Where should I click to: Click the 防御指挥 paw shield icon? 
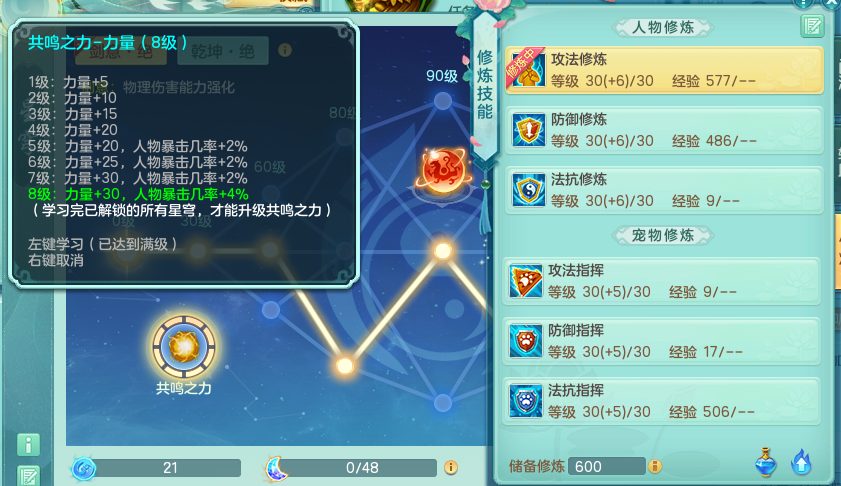point(526,341)
